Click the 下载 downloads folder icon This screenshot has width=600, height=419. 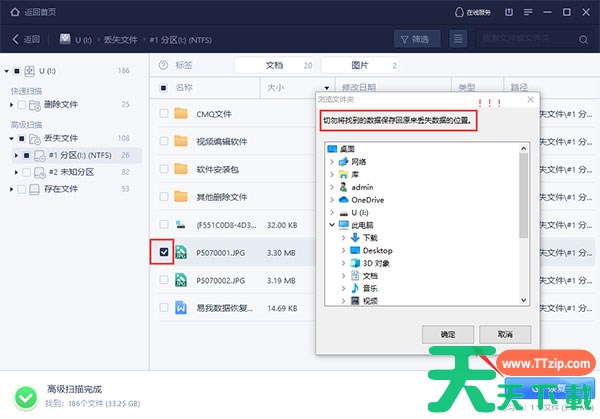tap(355, 237)
